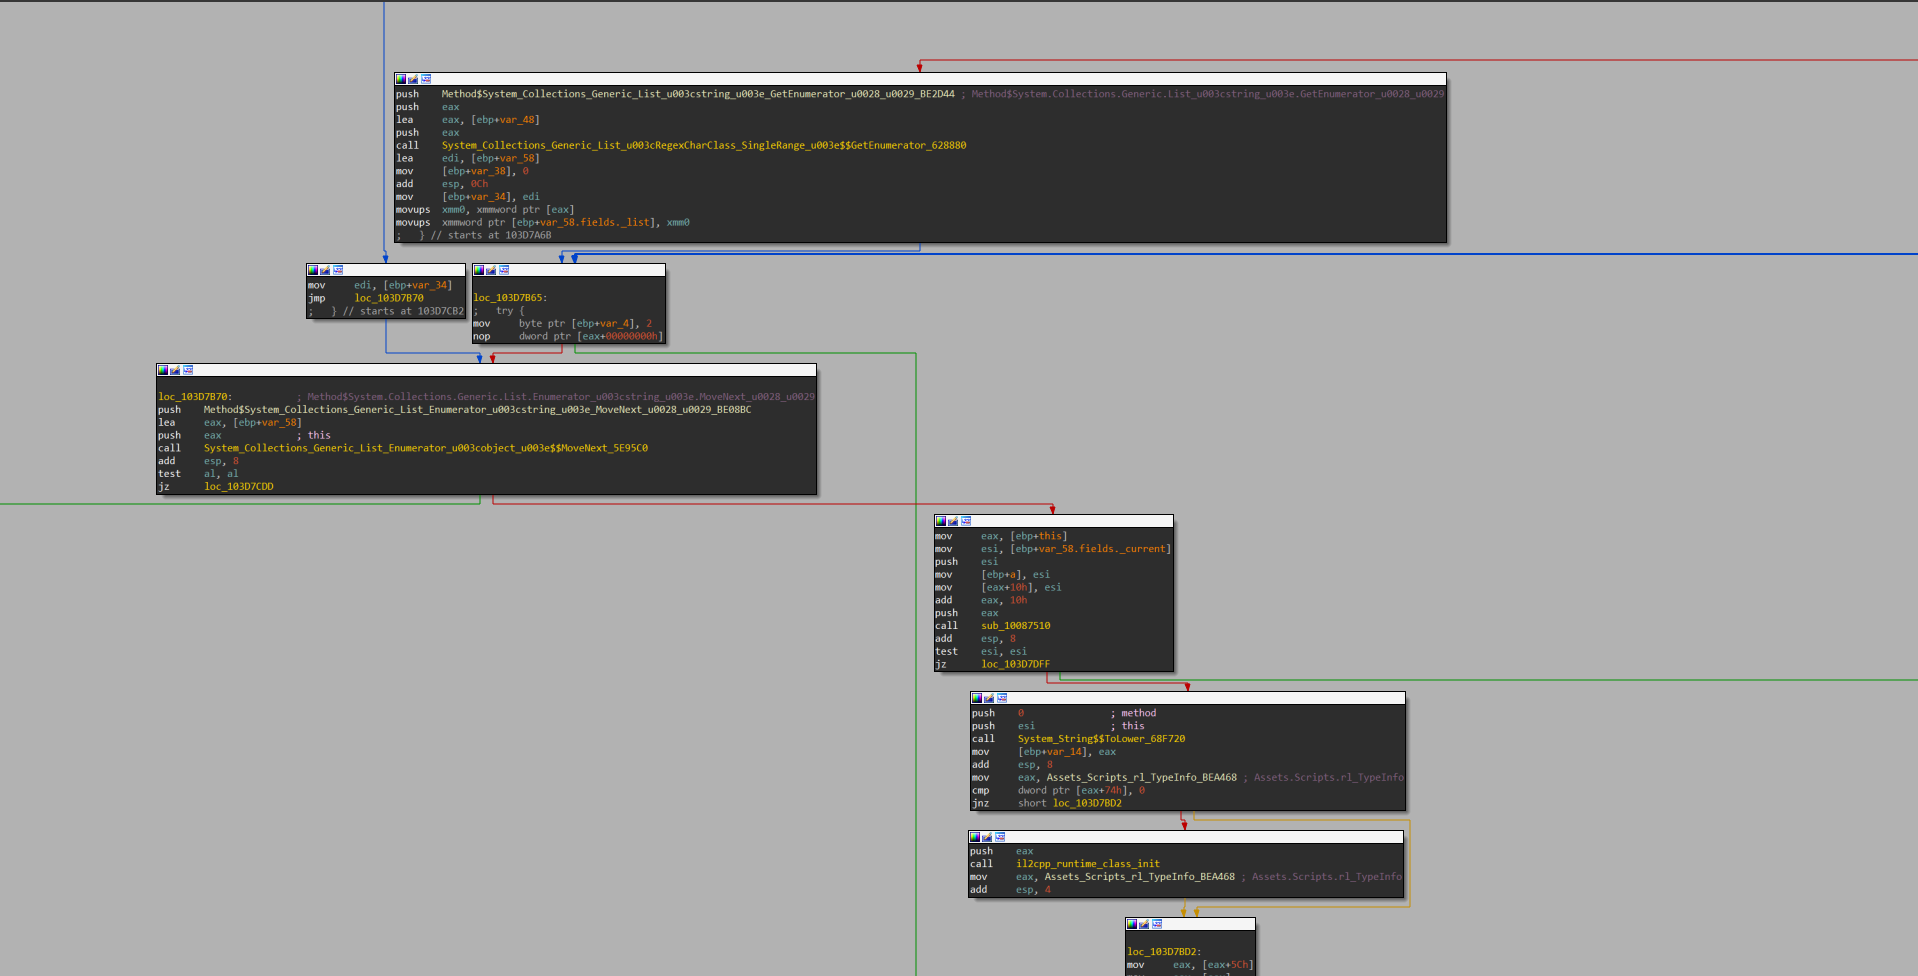The height and width of the screenshot is (976, 1918).
Task: Select Enumerator MoveNext_5E95C0 call operand
Action: (426, 448)
